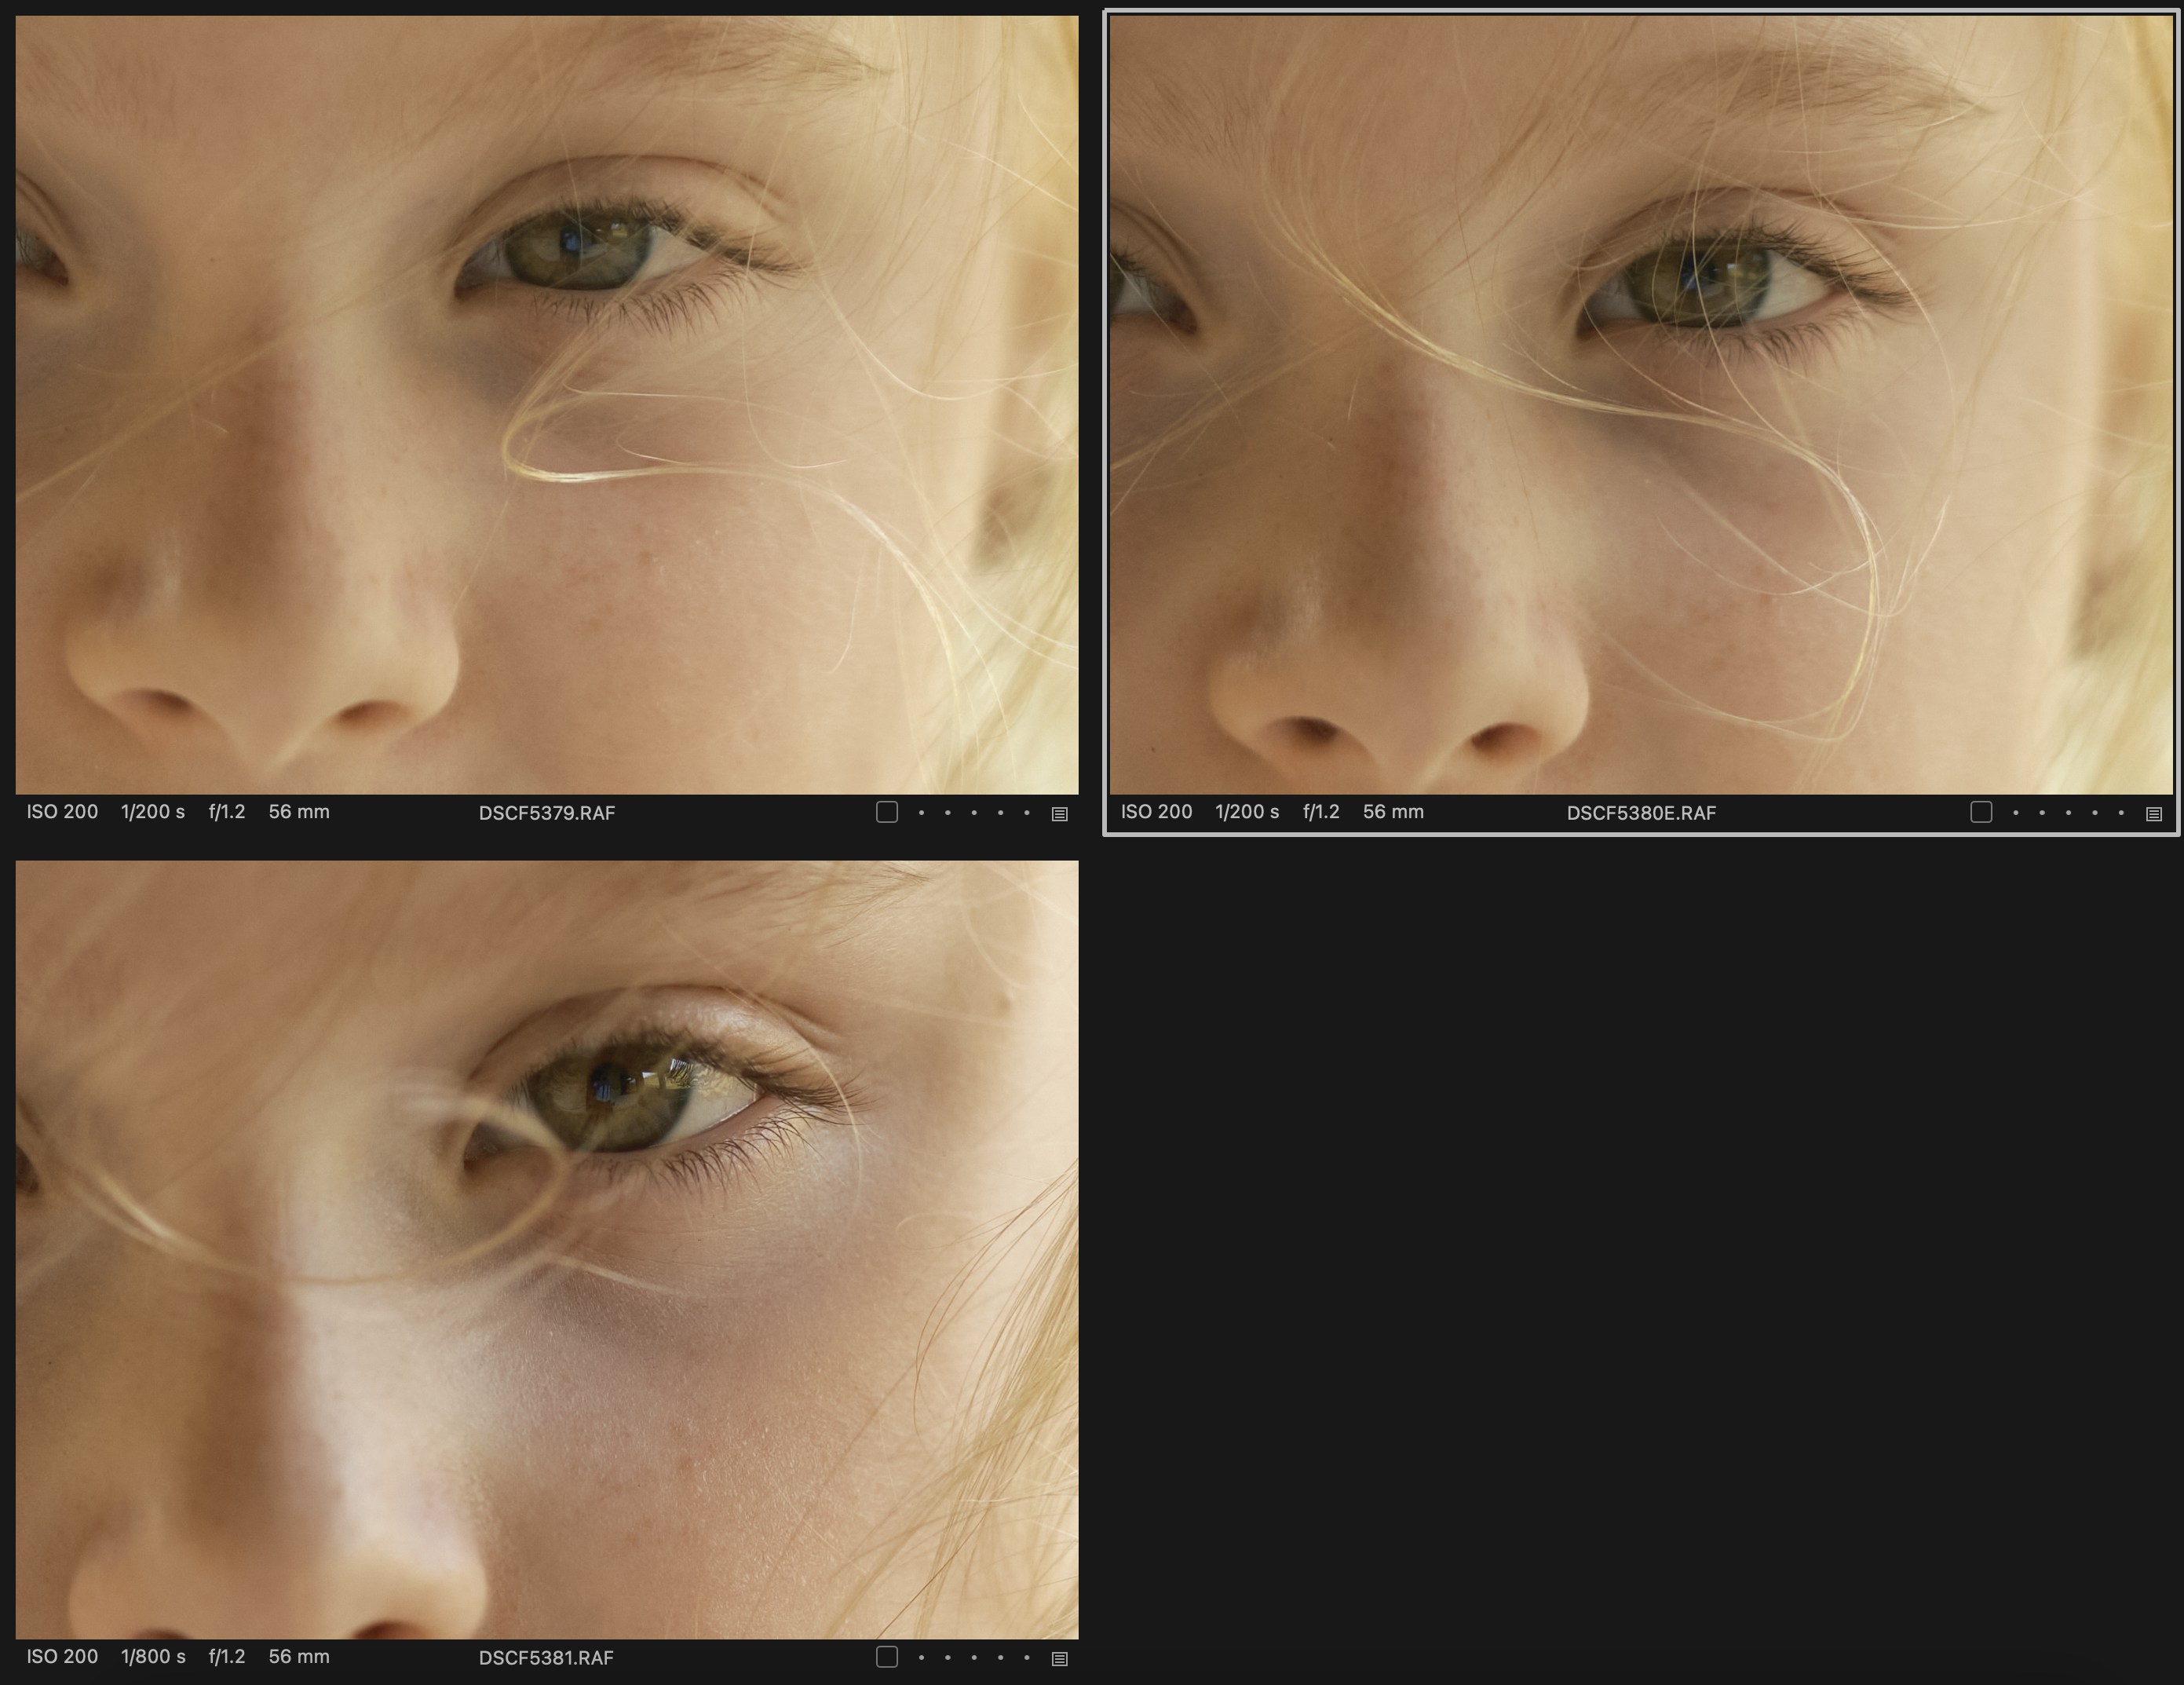
Task: Click the metadata list icon under DSCF5381.RAF
Action: [x=1060, y=1659]
